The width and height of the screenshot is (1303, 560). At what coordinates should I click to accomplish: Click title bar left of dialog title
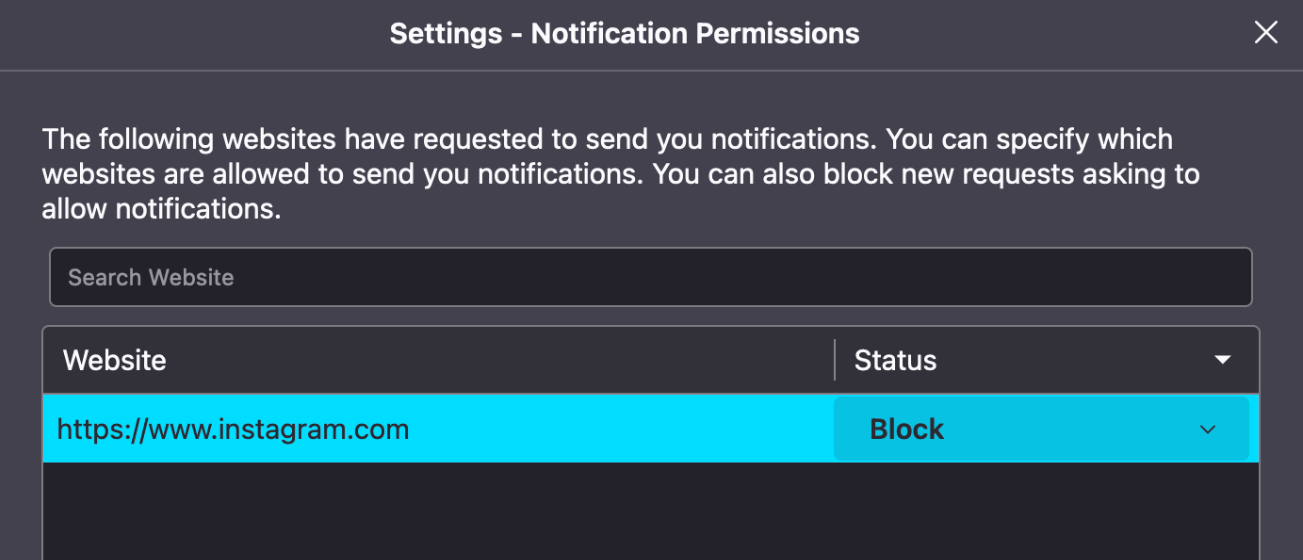pyautogui.click(x=200, y=34)
